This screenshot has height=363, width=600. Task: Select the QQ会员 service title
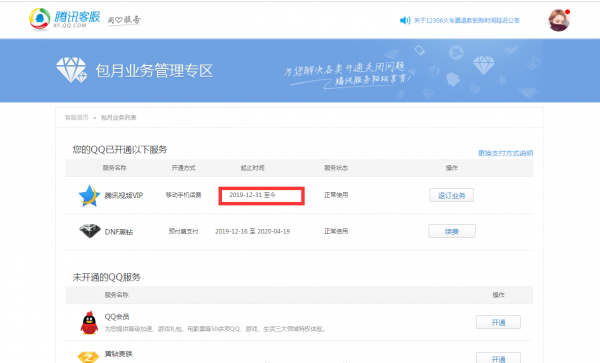tap(117, 317)
